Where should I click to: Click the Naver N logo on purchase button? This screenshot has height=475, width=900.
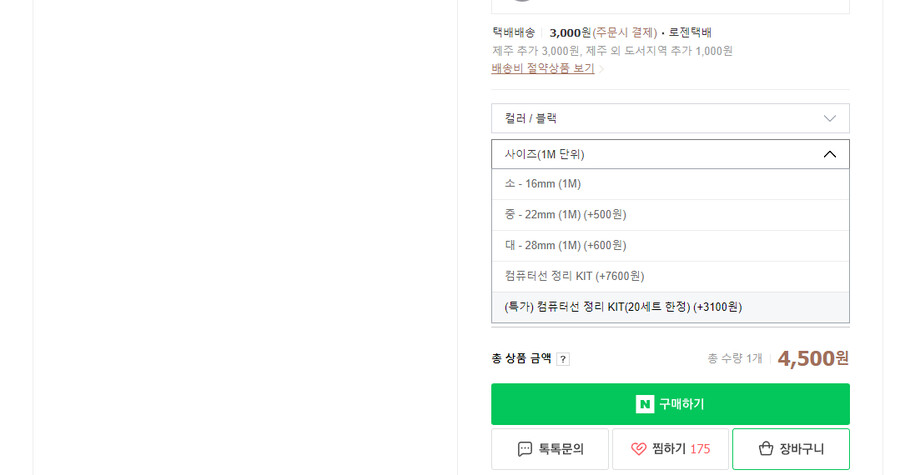pyautogui.click(x=645, y=404)
